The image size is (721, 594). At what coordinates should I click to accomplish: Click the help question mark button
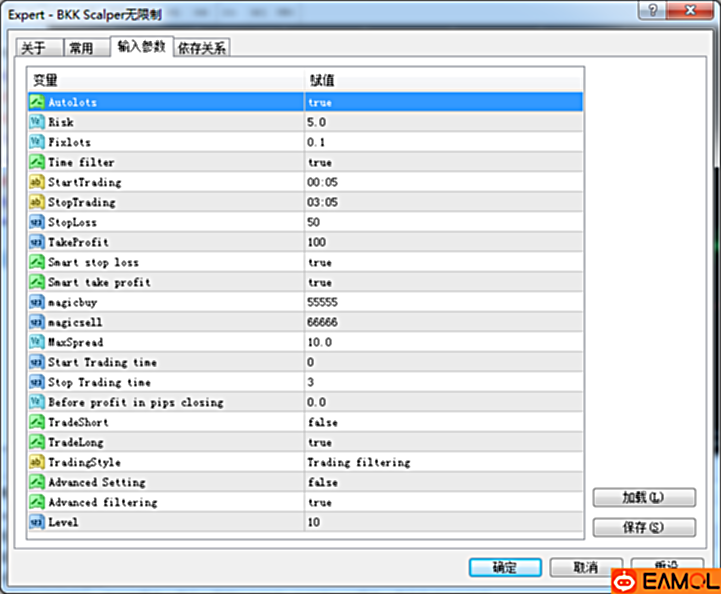tap(652, 10)
